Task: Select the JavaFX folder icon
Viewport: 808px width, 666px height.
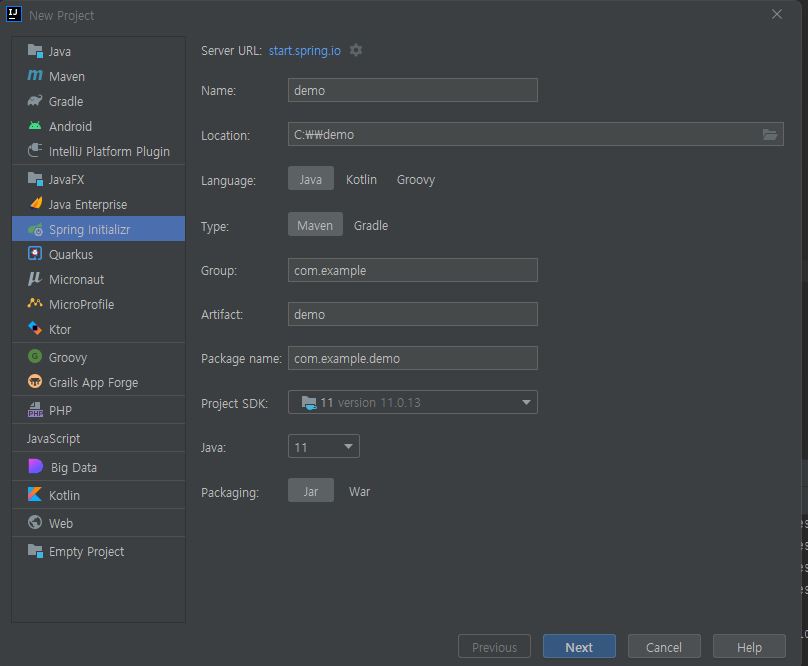Action: (35, 179)
